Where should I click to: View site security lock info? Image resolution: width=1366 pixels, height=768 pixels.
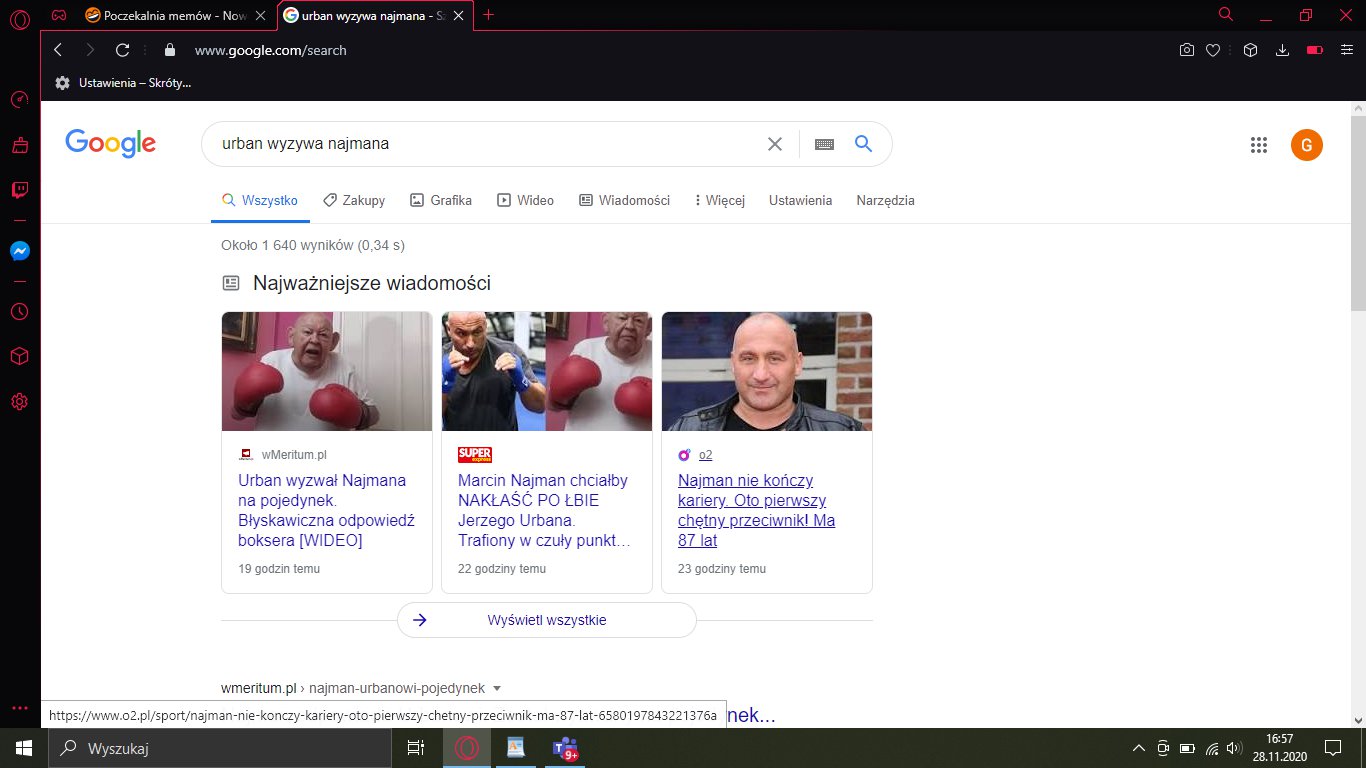tap(169, 50)
